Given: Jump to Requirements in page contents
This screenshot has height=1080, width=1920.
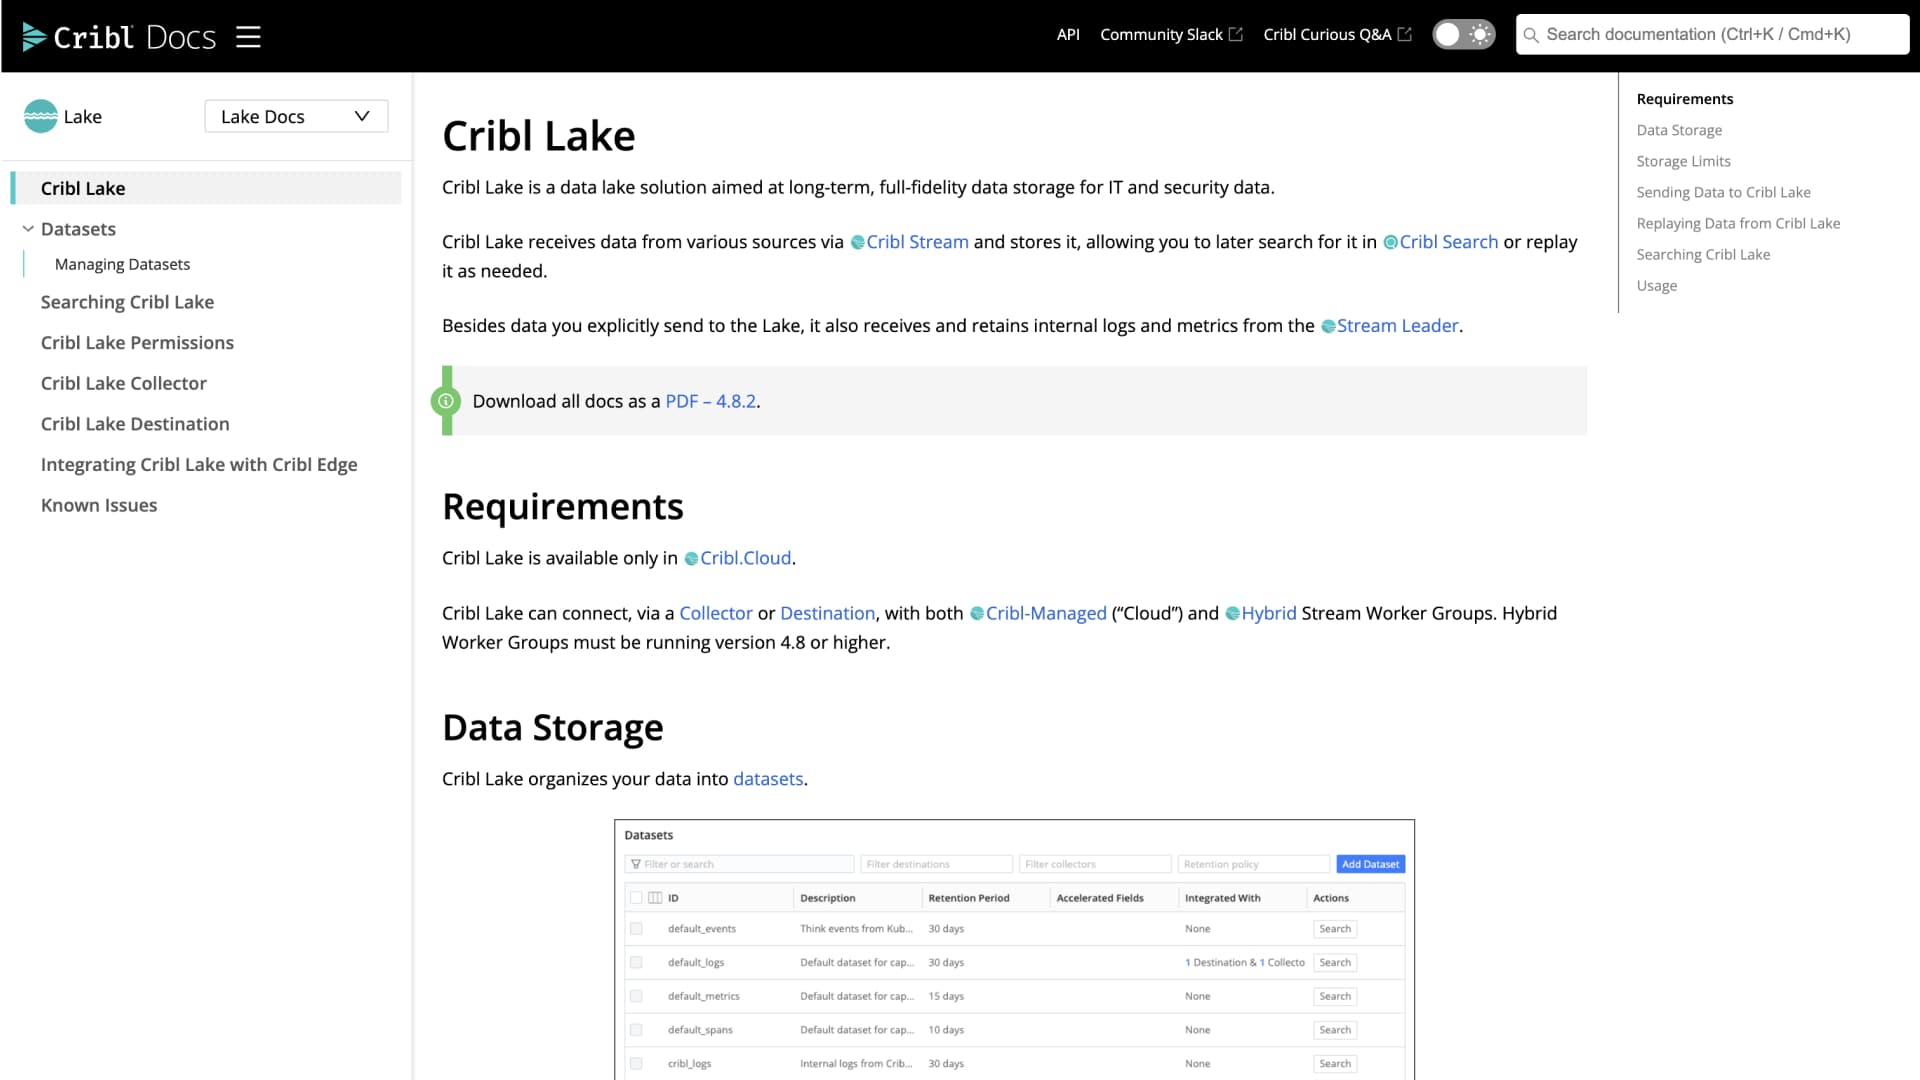Looking at the screenshot, I should (x=1684, y=99).
